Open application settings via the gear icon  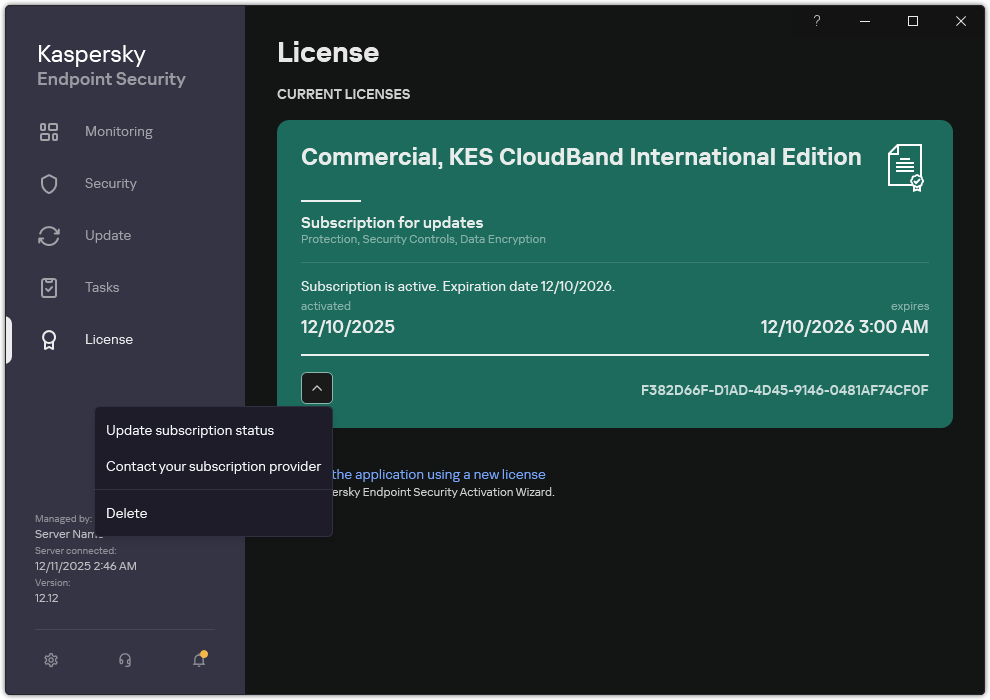coord(50,660)
